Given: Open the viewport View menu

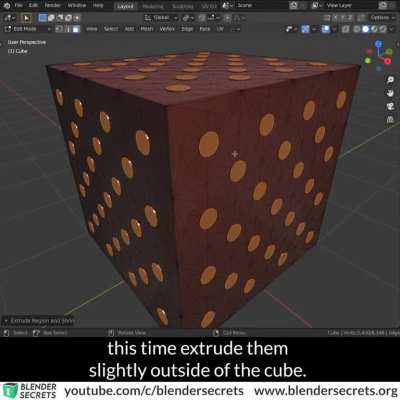Looking at the screenshot, I should 92,29.
